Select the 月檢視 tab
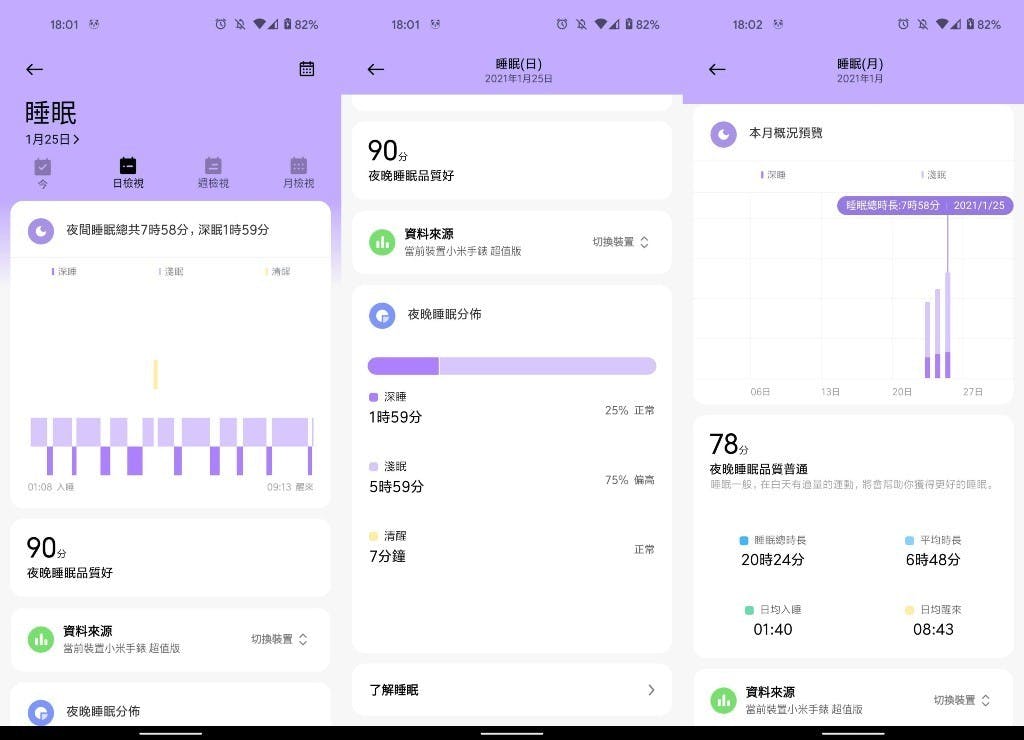This screenshot has height=740, width=1024. tap(298, 174)
